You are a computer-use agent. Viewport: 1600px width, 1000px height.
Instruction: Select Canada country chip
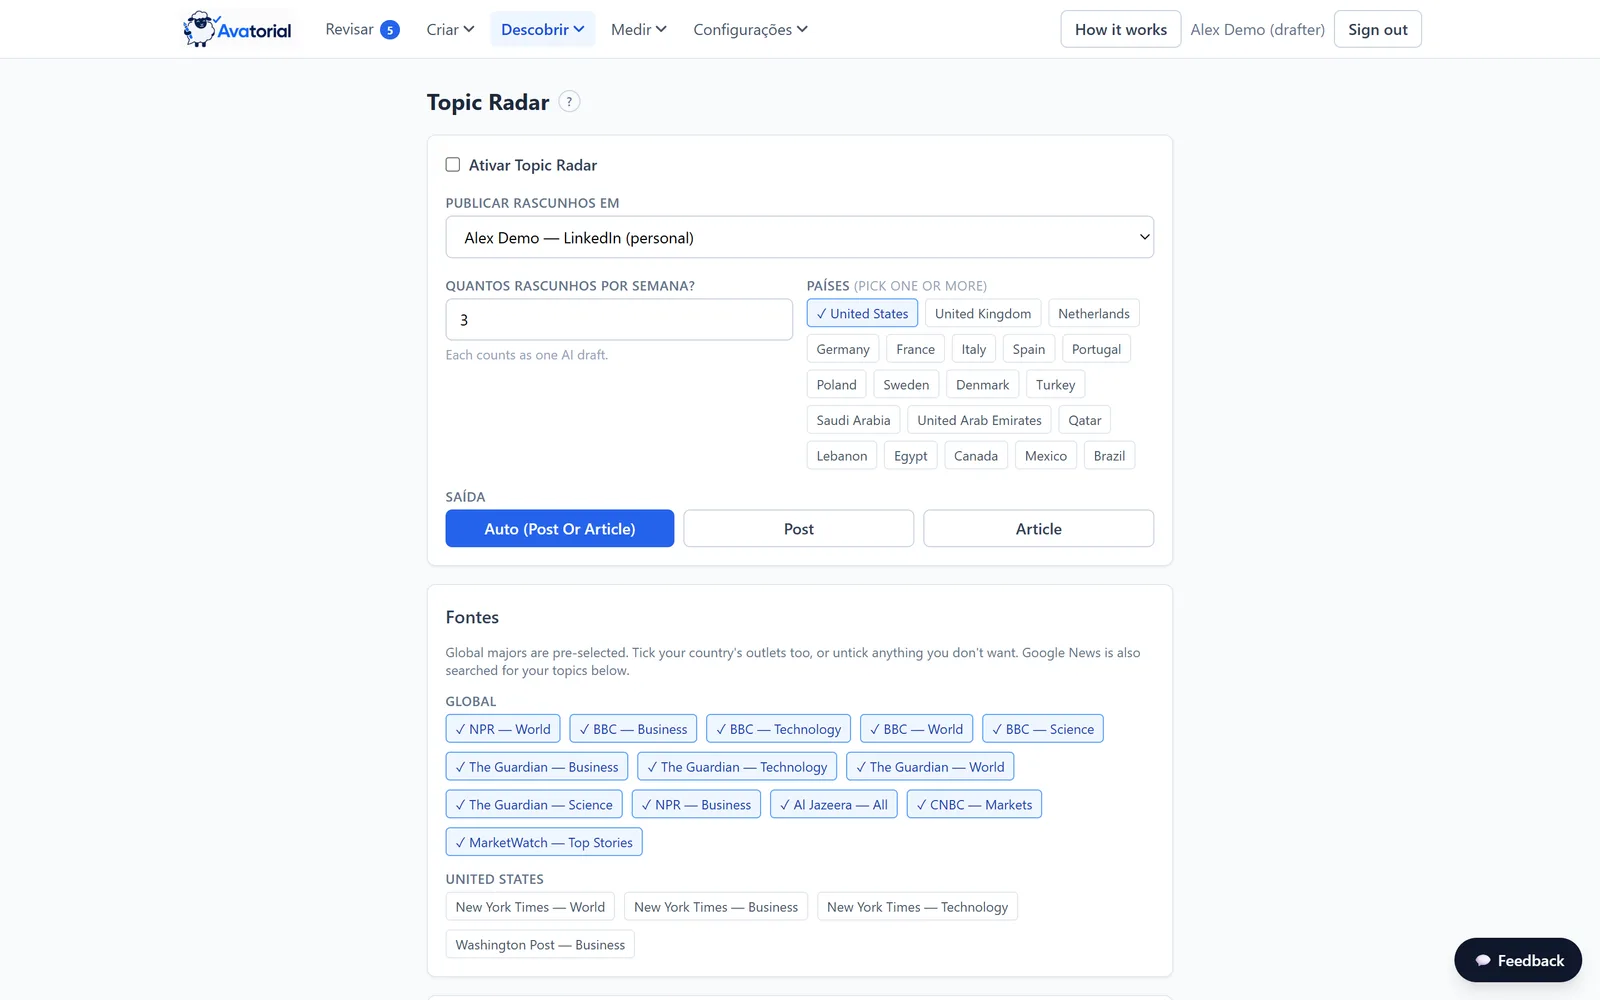976,456
